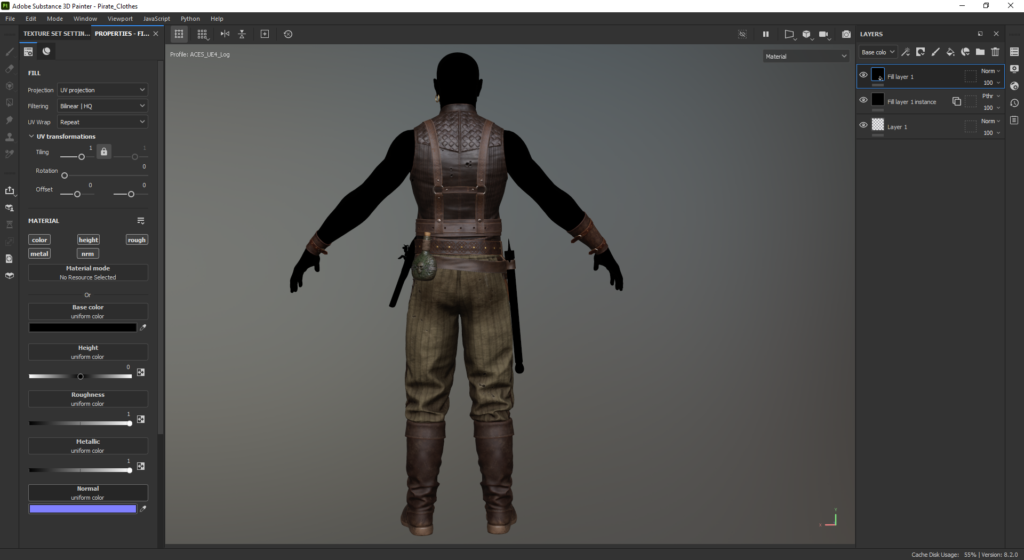The image size is (1024, 560).
Task: Open the Edit menu
Action: click(x=31, y=19)
